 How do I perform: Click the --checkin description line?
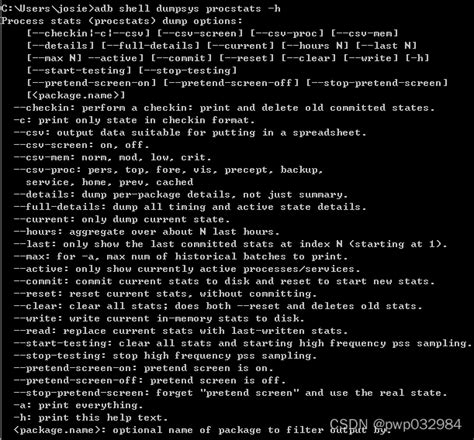[x=224, y=108]
